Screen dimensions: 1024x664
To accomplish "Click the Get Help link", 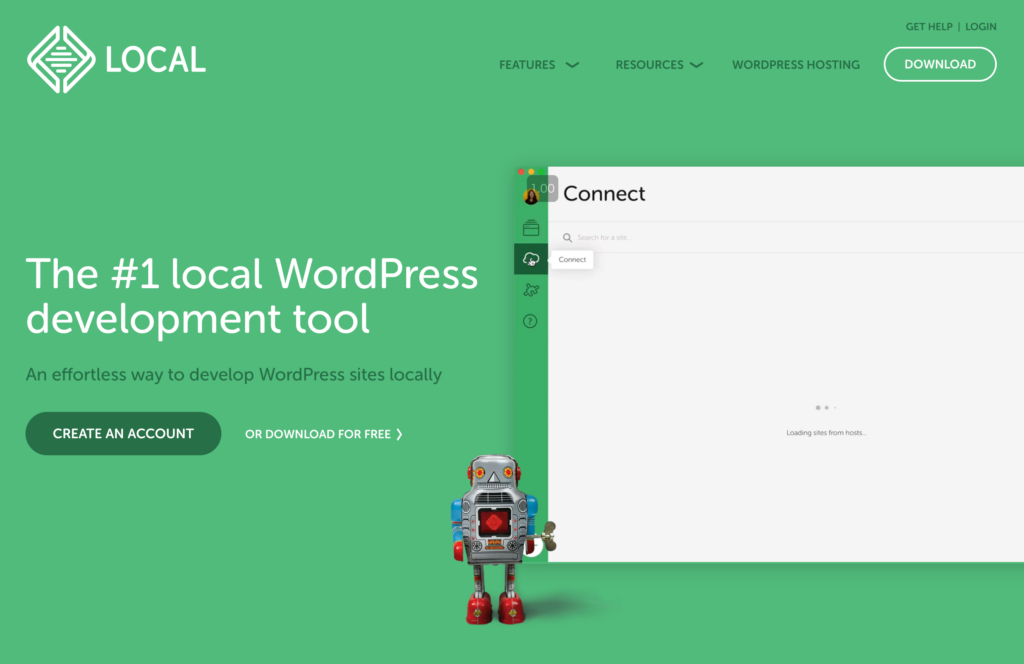I will [x=929, y=27].
